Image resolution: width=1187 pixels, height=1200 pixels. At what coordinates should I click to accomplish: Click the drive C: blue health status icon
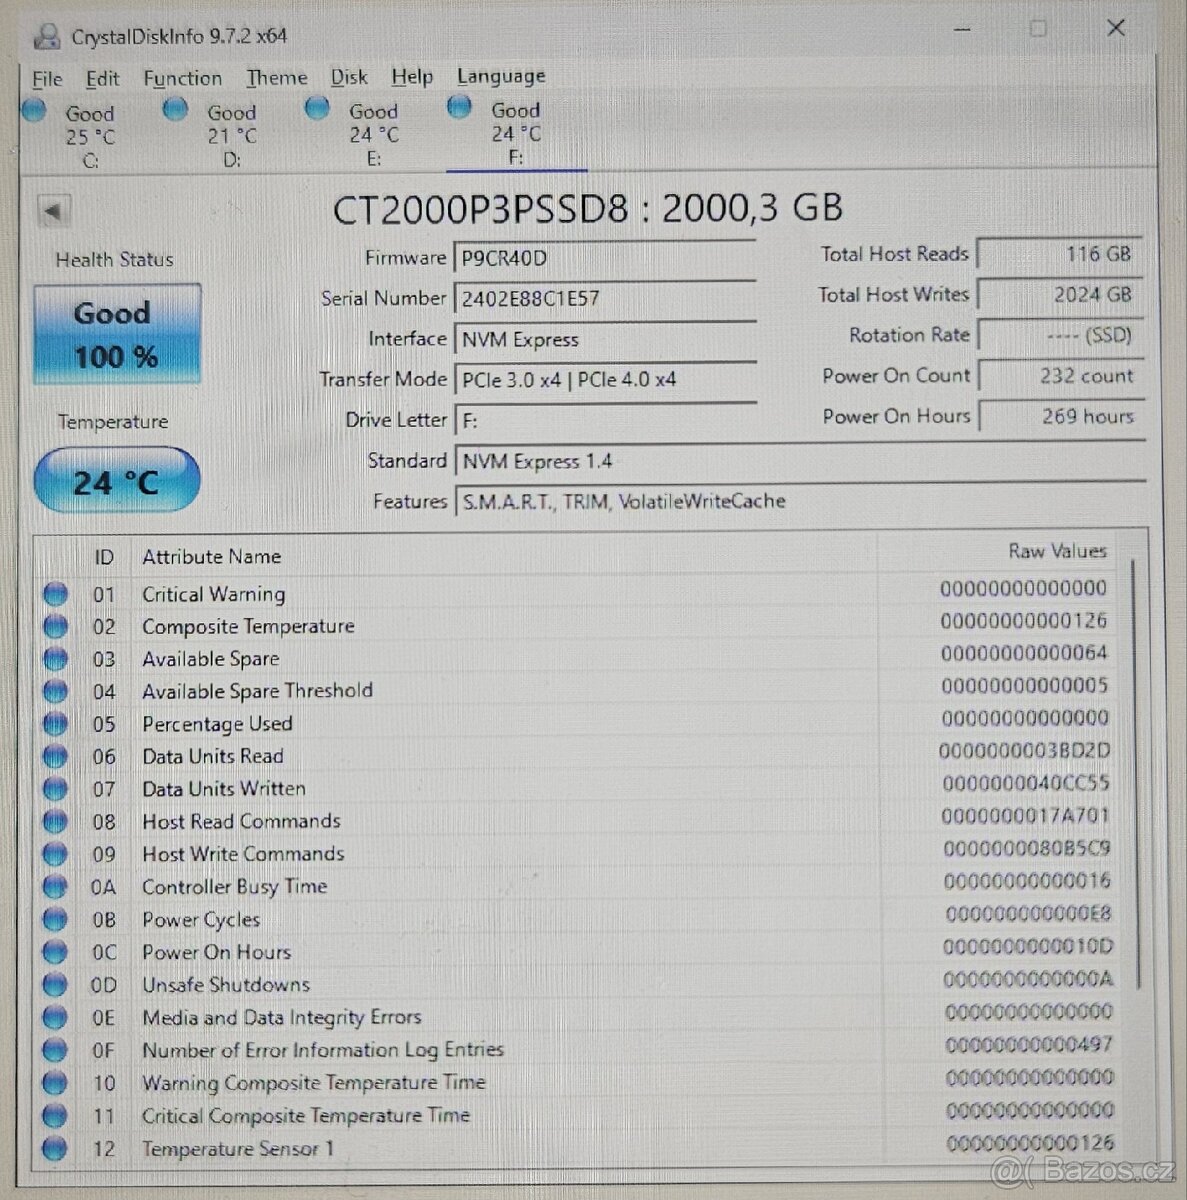[33, 110]
